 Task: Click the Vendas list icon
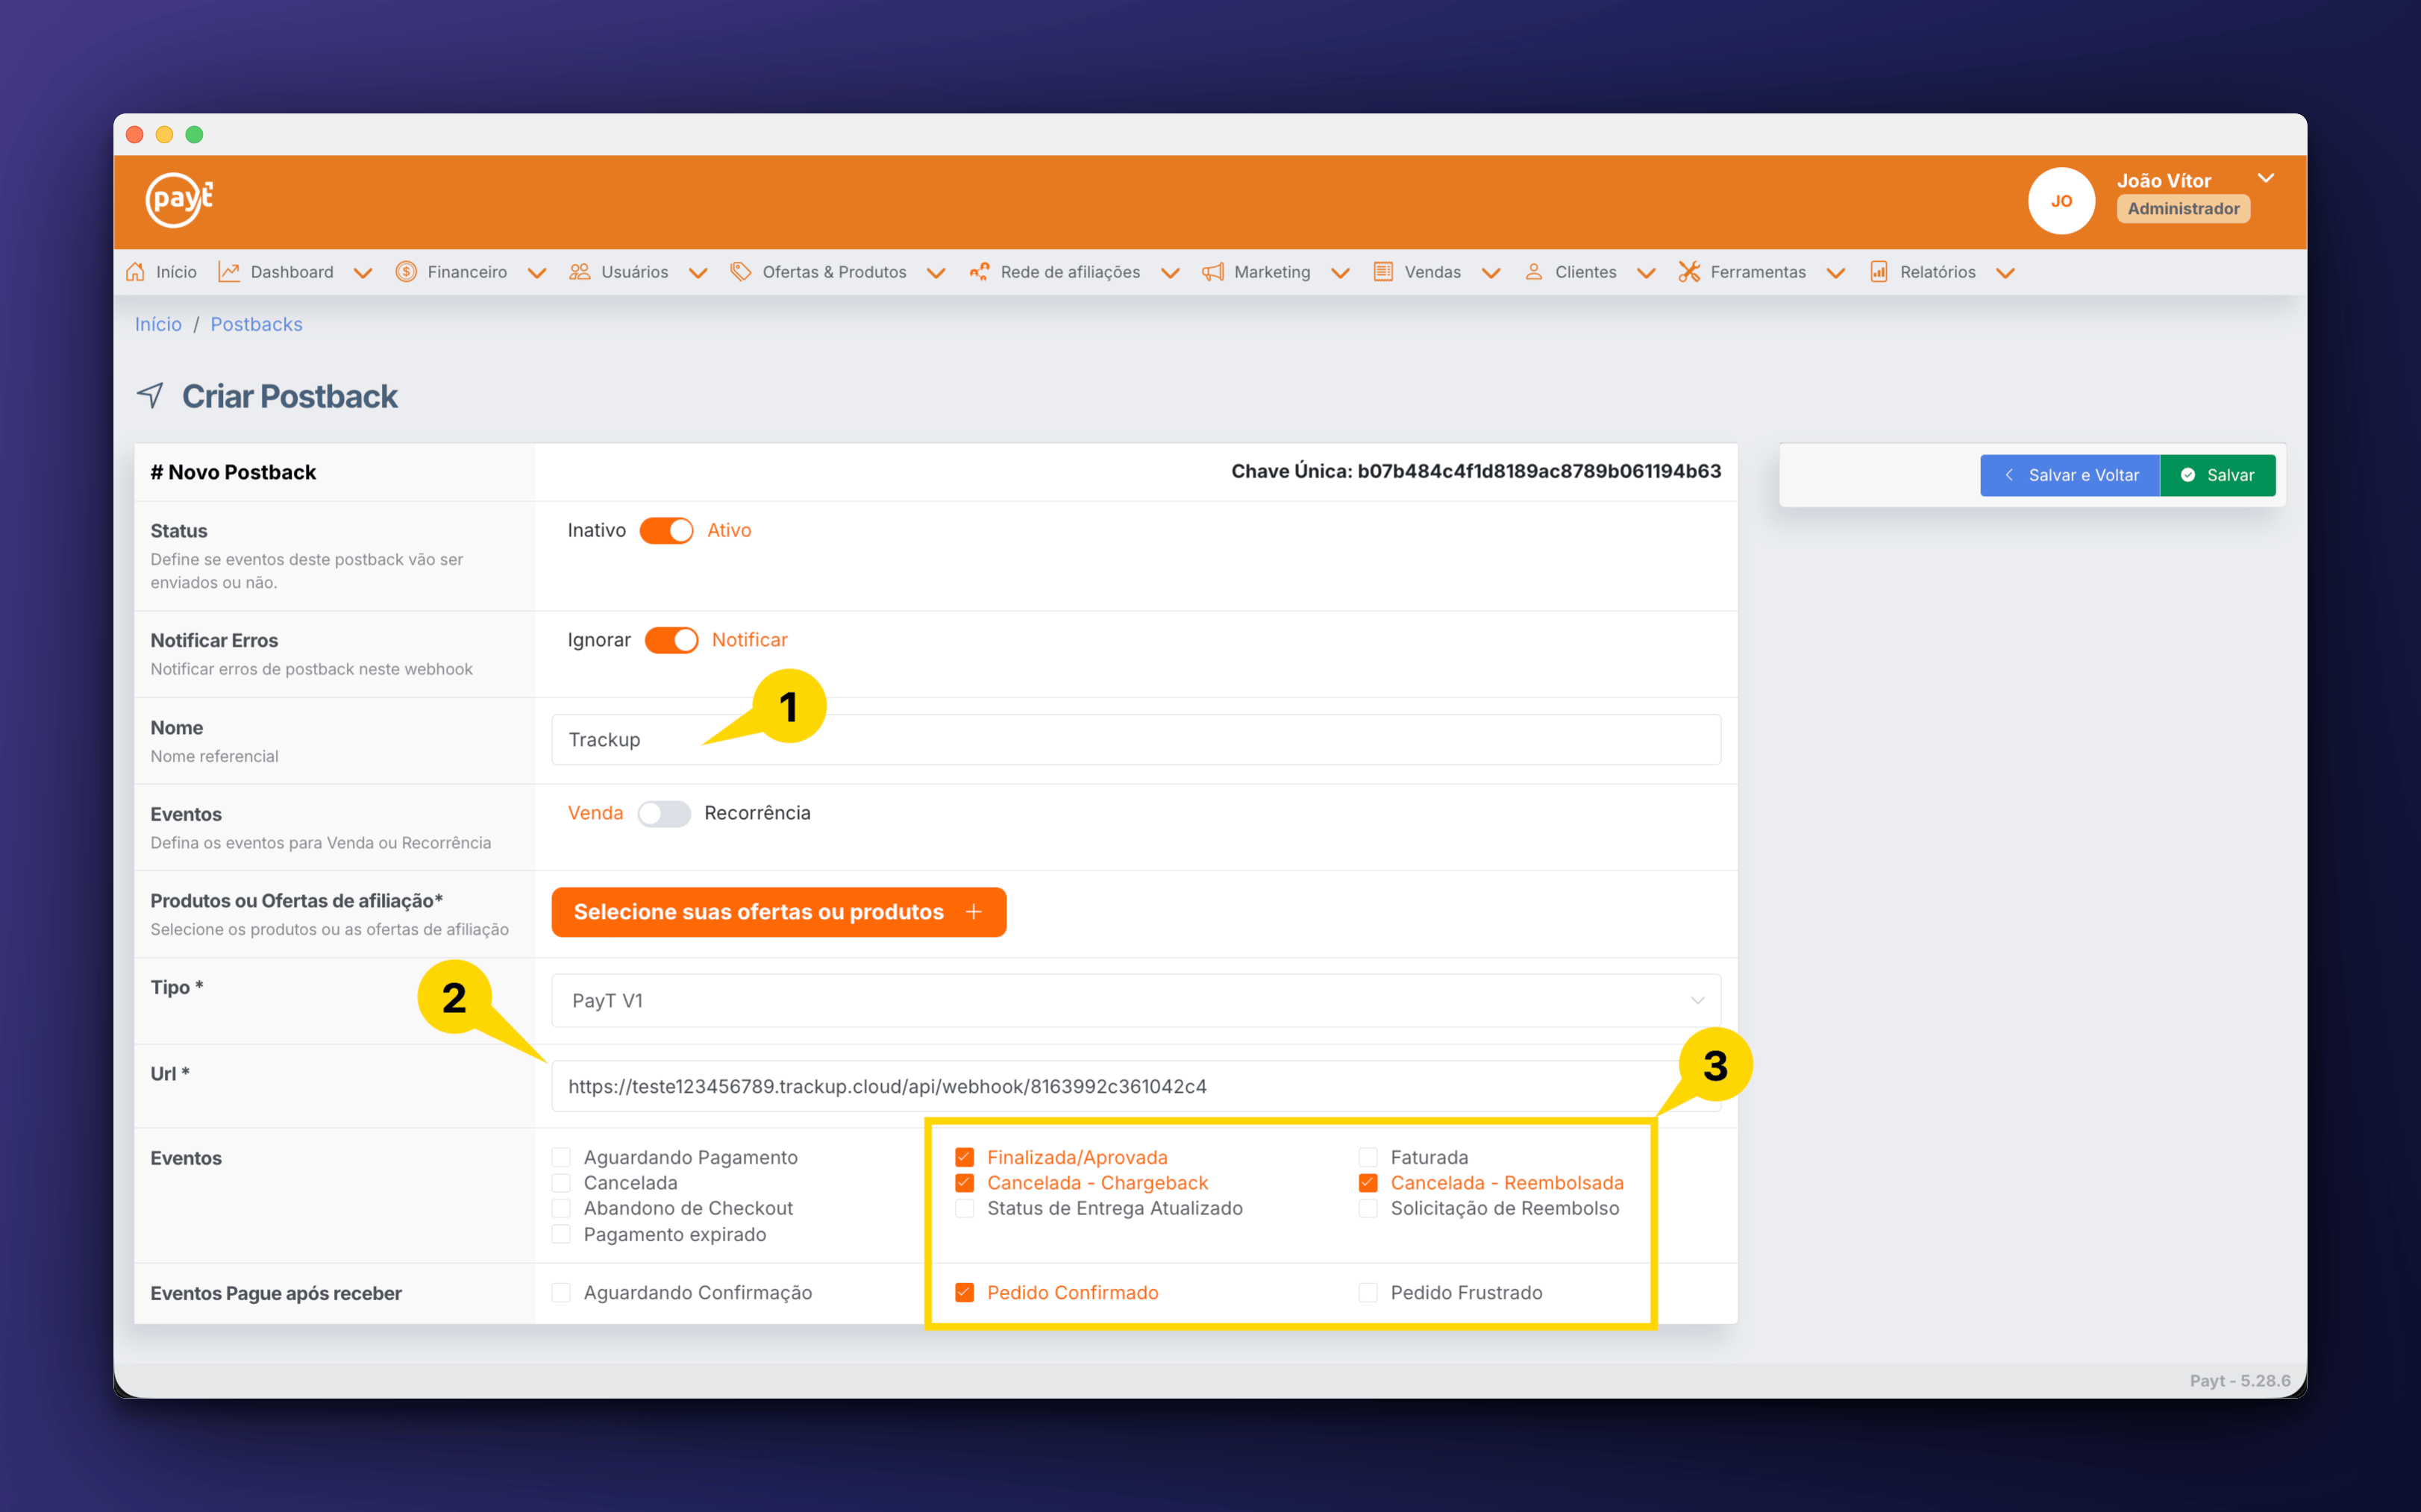[x=1383, y=272]
